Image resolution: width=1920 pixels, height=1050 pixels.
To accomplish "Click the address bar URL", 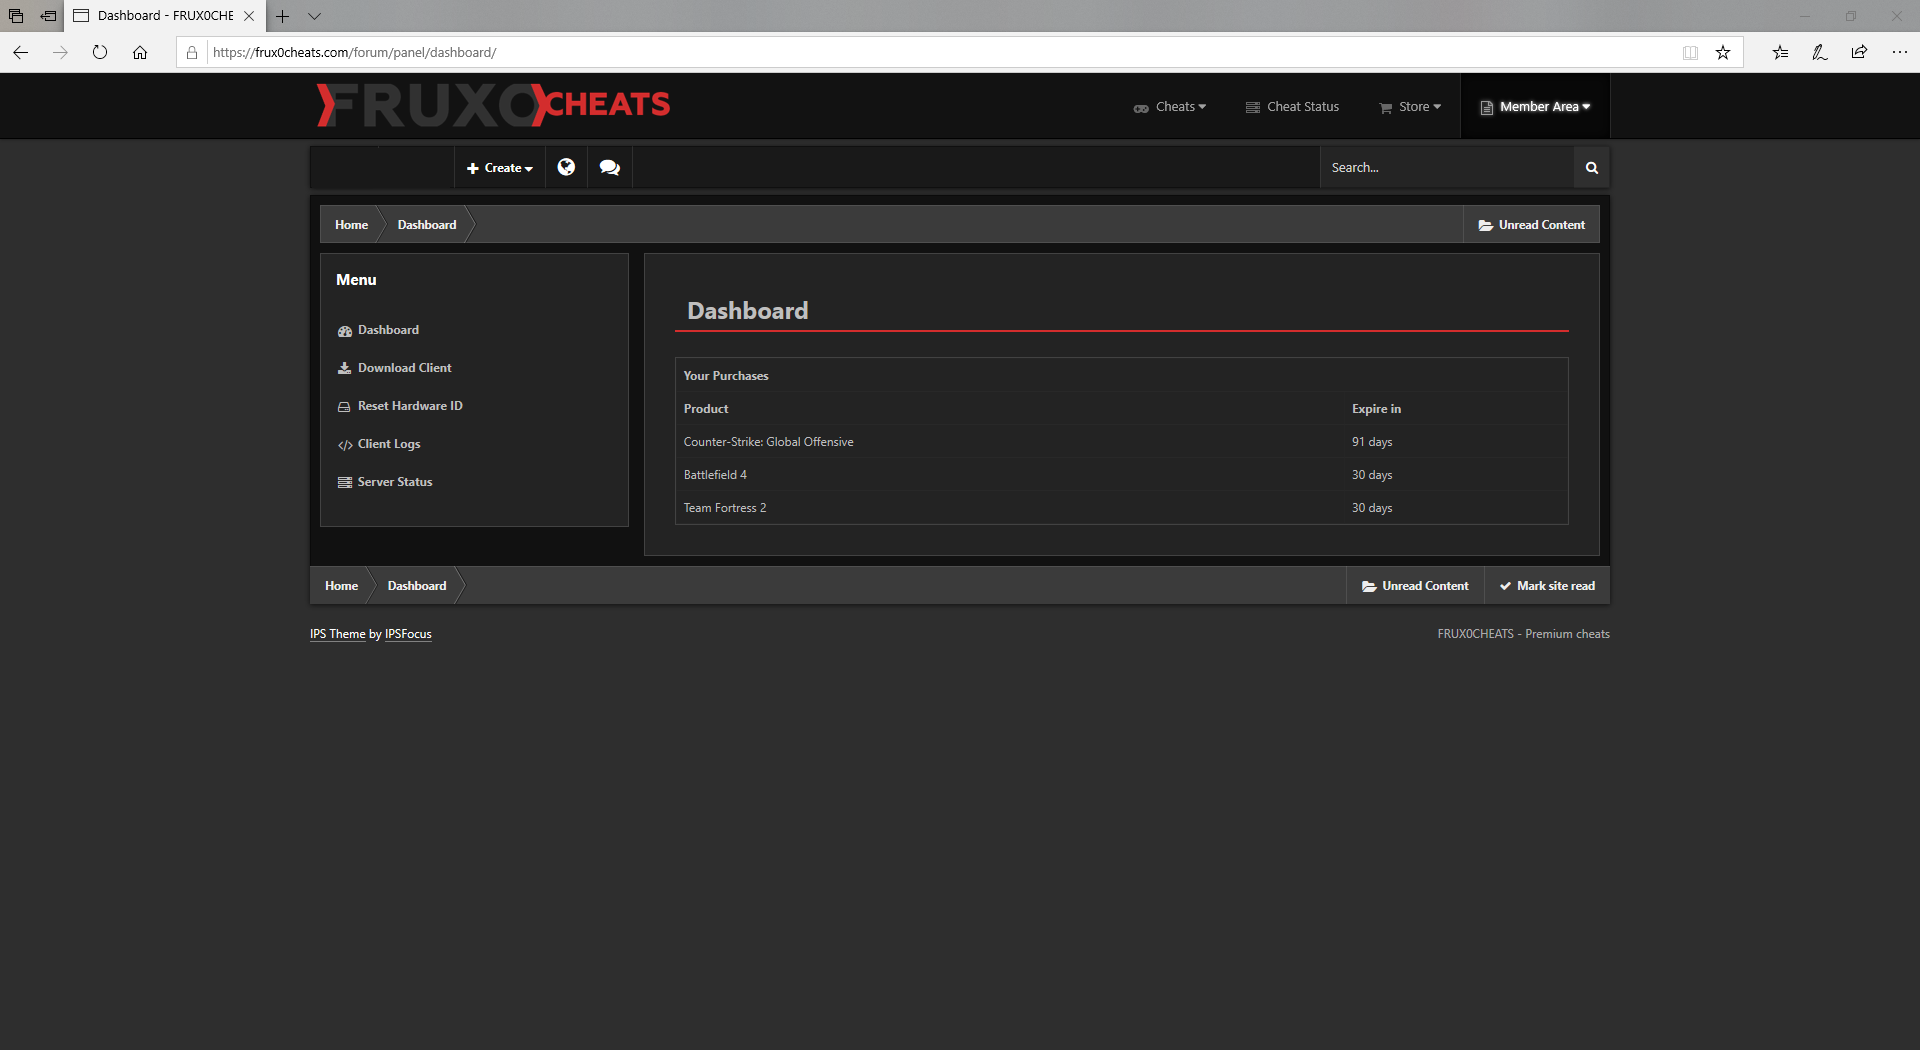I will point(354,52).
